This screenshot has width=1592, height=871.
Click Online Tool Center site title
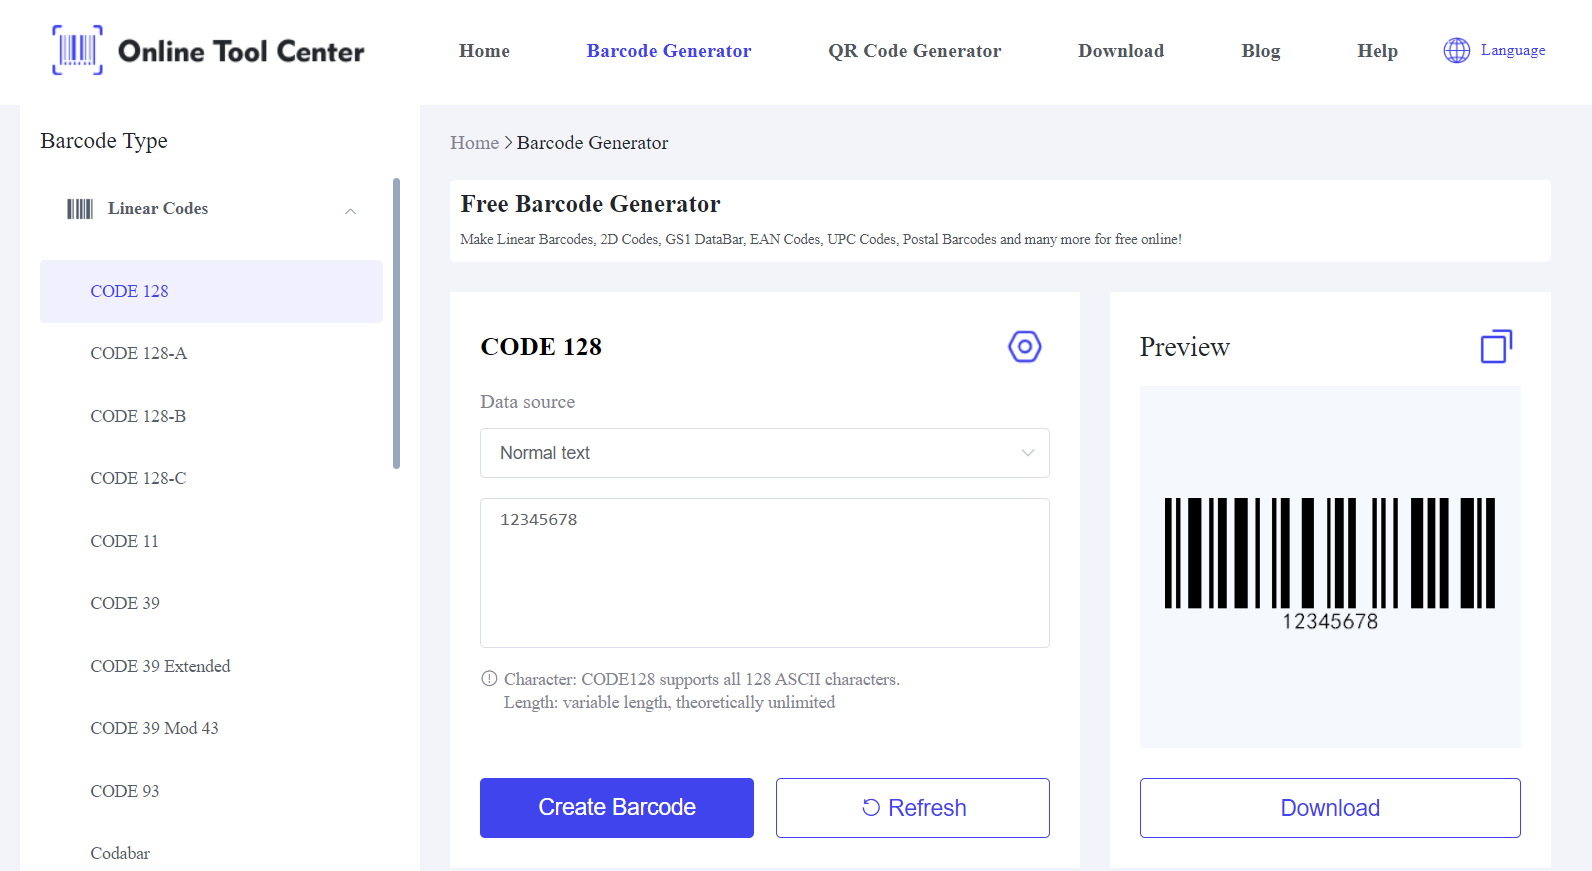[x=241, y=51]
